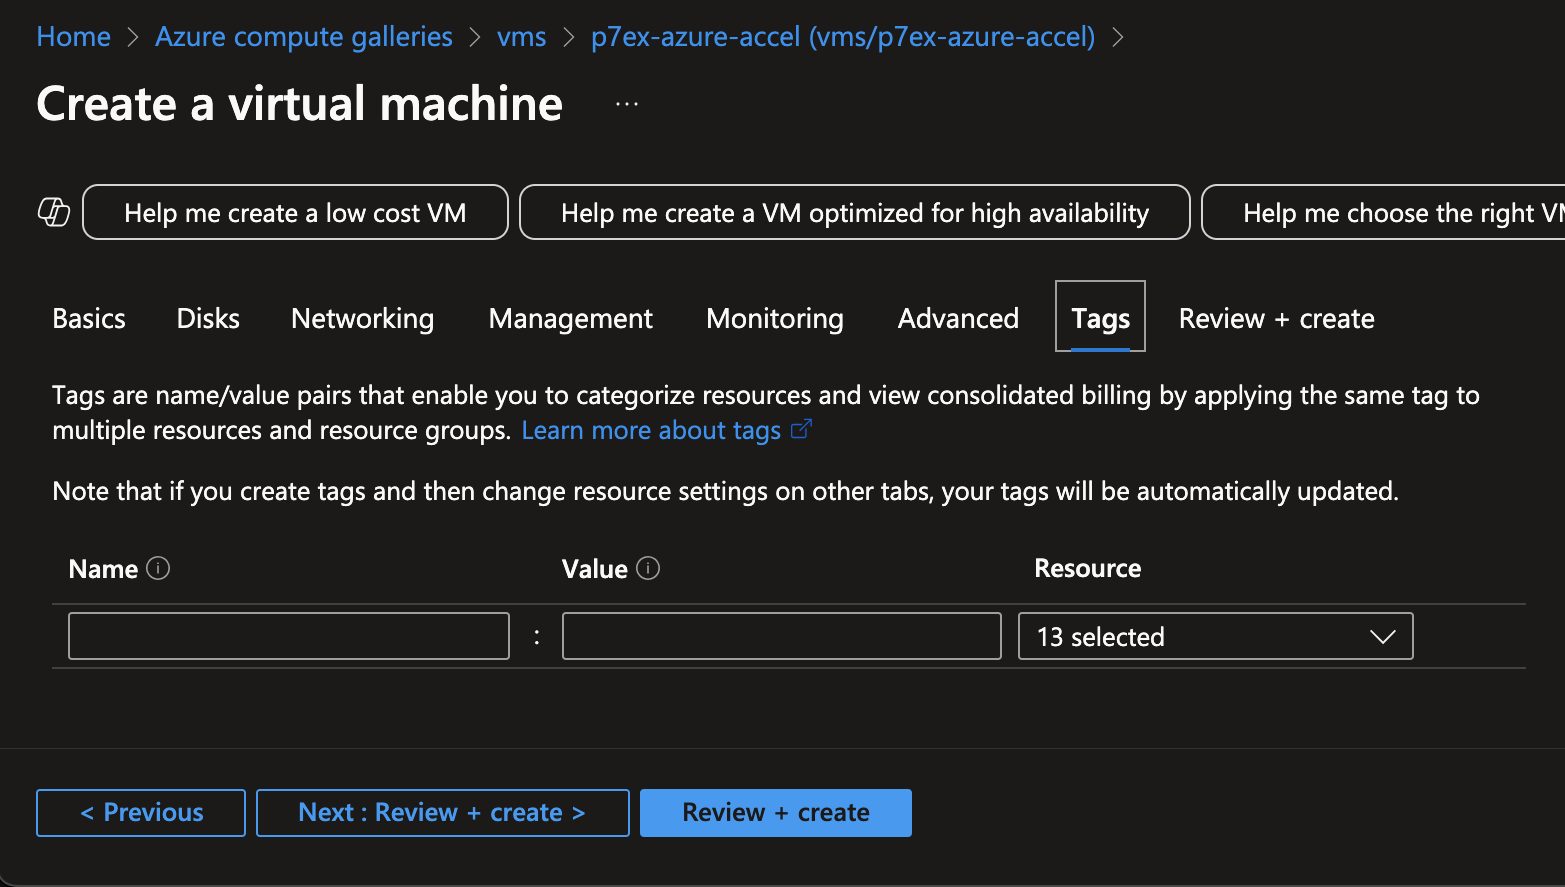Viewport: 1565px width, 887px height.
Task: Click the Azure compute galleries breadcrumb
Action: pos(303,37)
